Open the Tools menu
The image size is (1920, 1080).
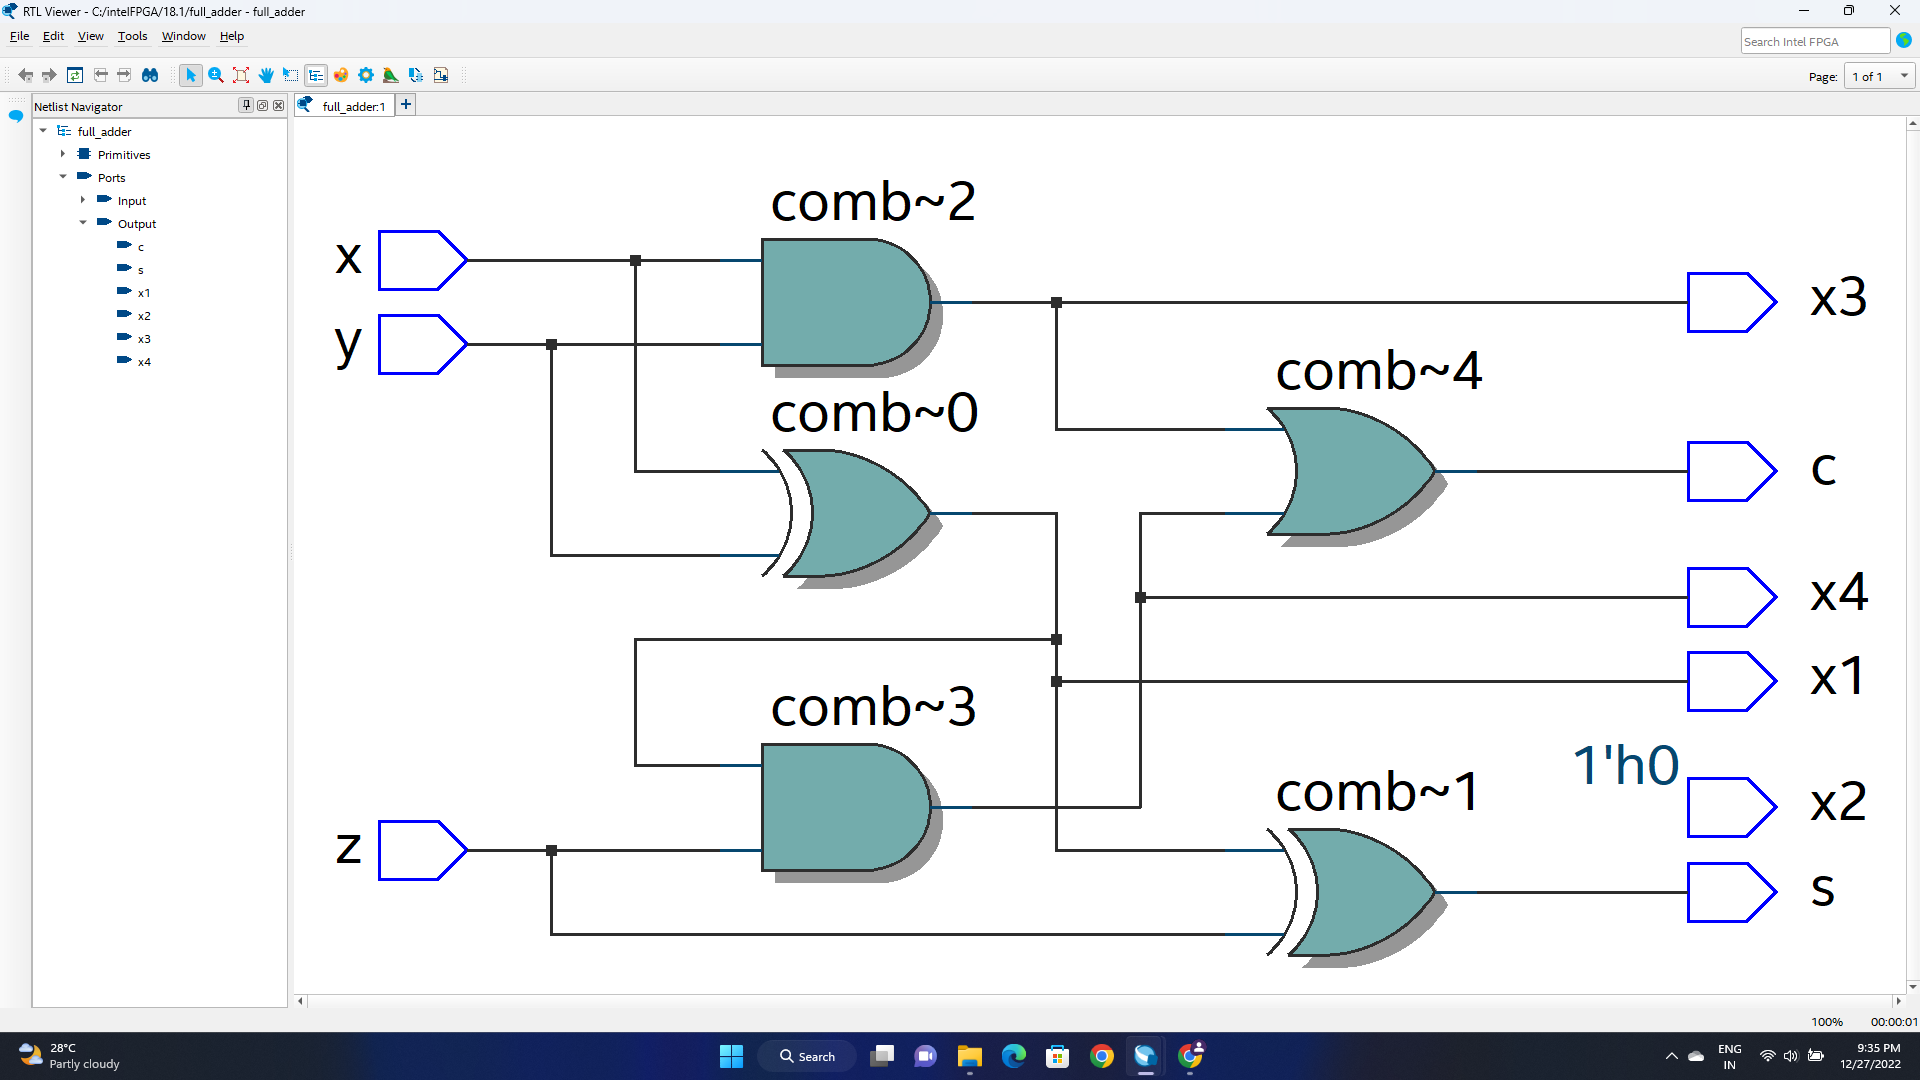pos(132,36)
